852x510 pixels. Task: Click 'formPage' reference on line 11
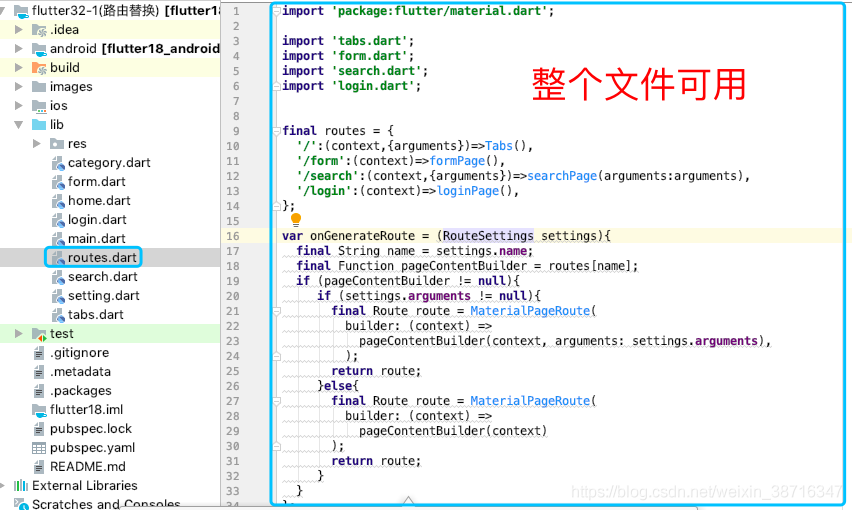click(x=457, y=161)
